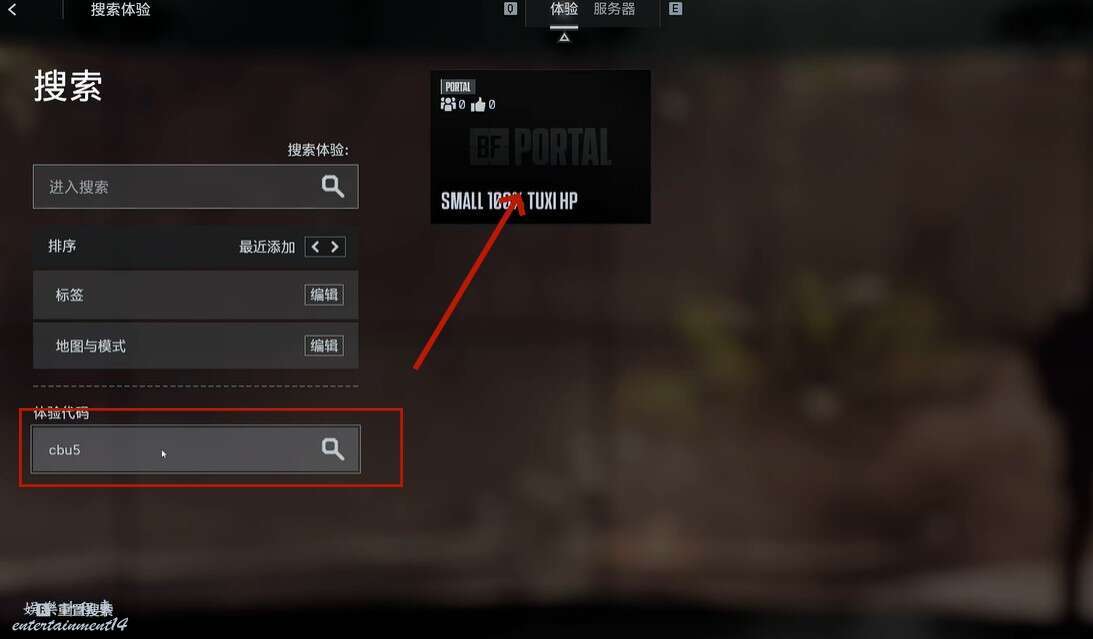
Task: Click the 地图与模式 row label
Action: [91, 346]
